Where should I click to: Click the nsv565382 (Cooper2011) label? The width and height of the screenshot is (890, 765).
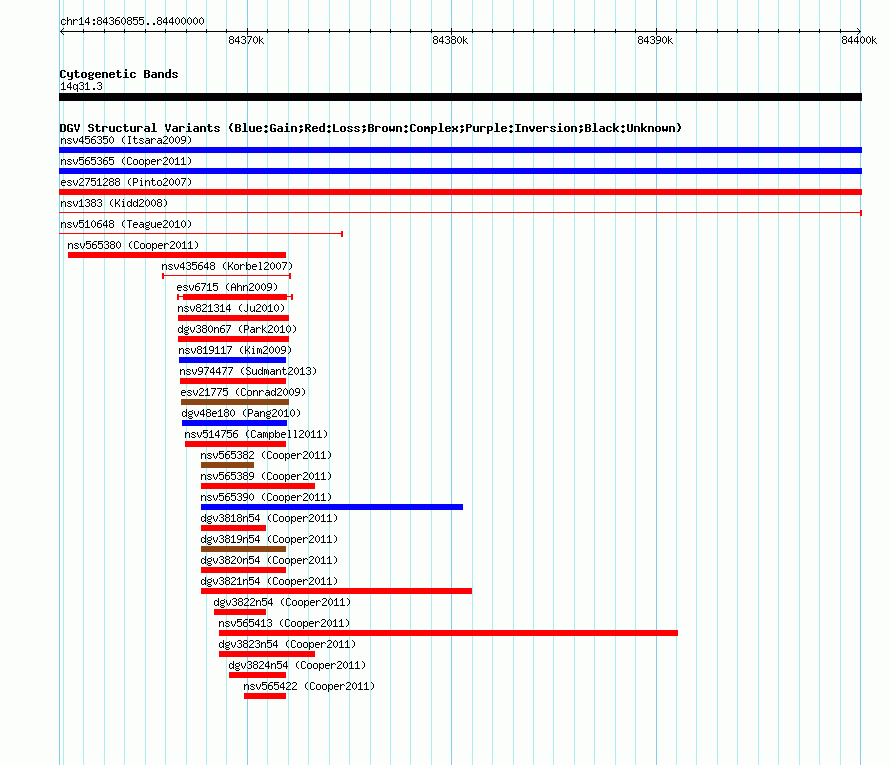pyautogui.click(x=266, y=455)
